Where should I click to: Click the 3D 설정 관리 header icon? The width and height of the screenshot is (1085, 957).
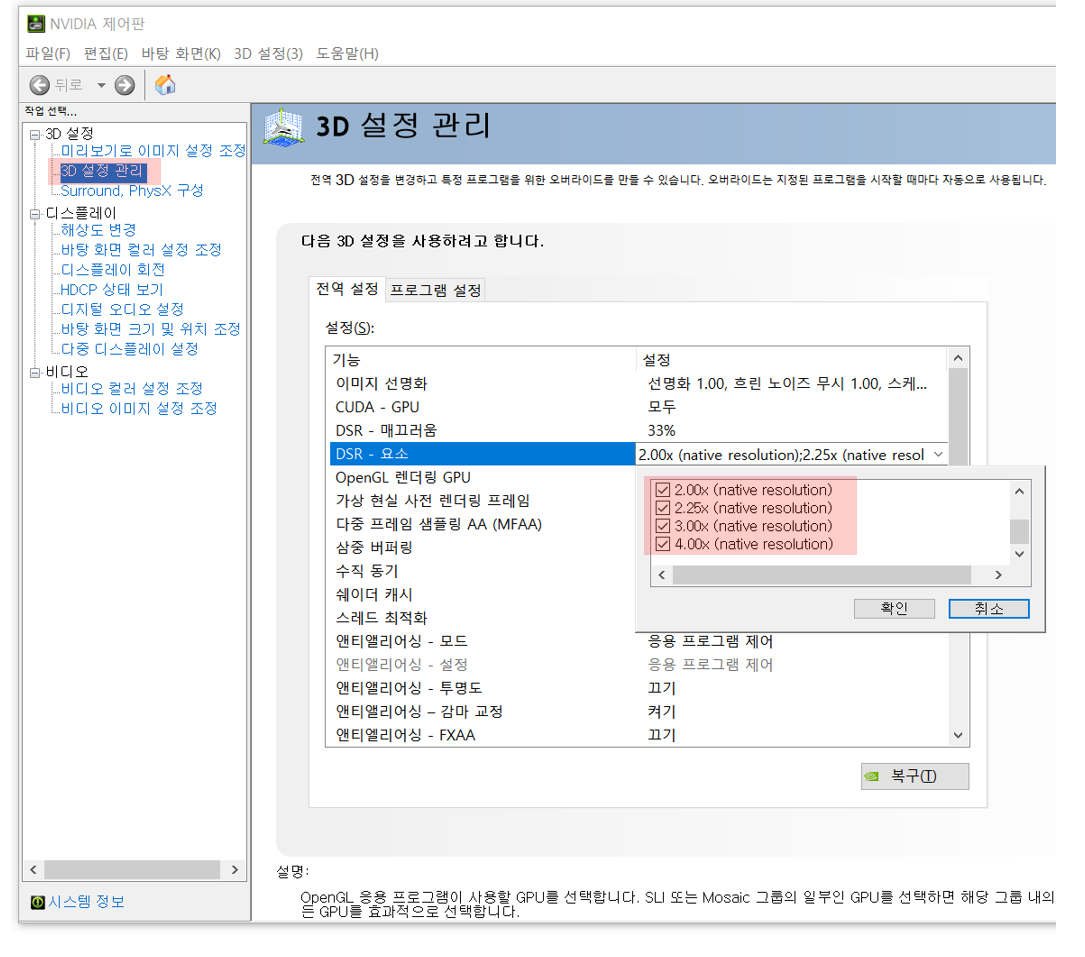(x=284, y=127)
